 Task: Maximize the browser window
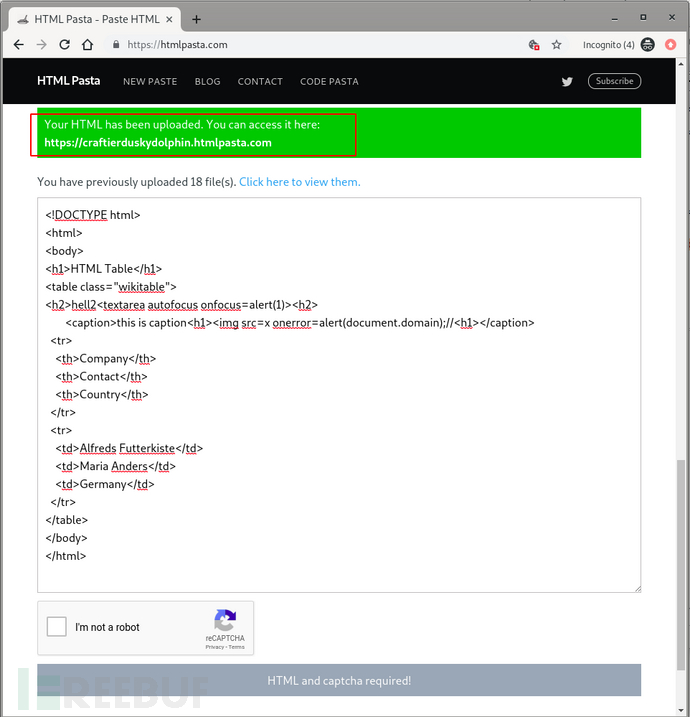point(643,17)
